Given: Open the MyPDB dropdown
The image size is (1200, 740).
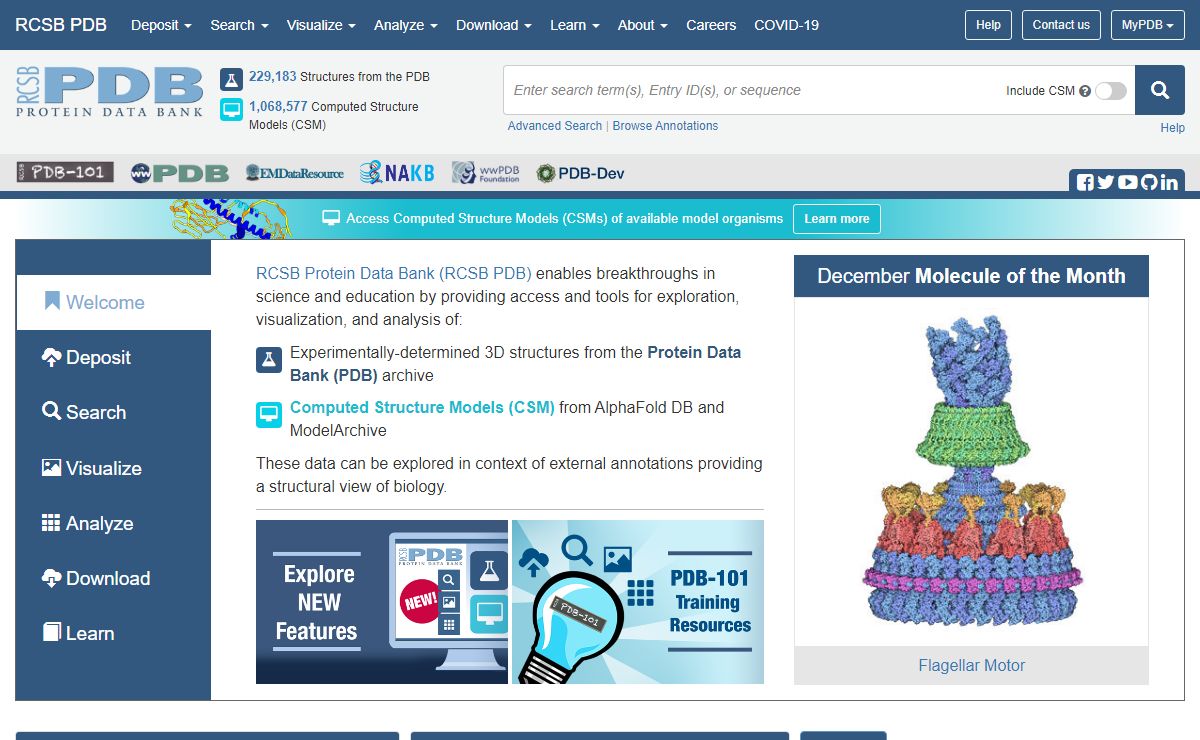Looking at the screenshot, I should click(1148, 25).
